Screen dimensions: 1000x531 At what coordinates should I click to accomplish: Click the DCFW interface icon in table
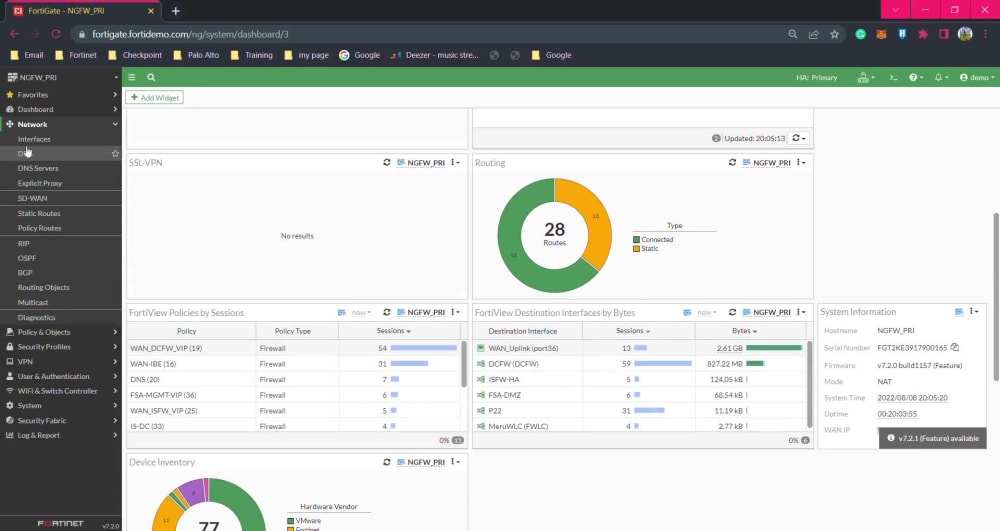[x=481, y=364]
